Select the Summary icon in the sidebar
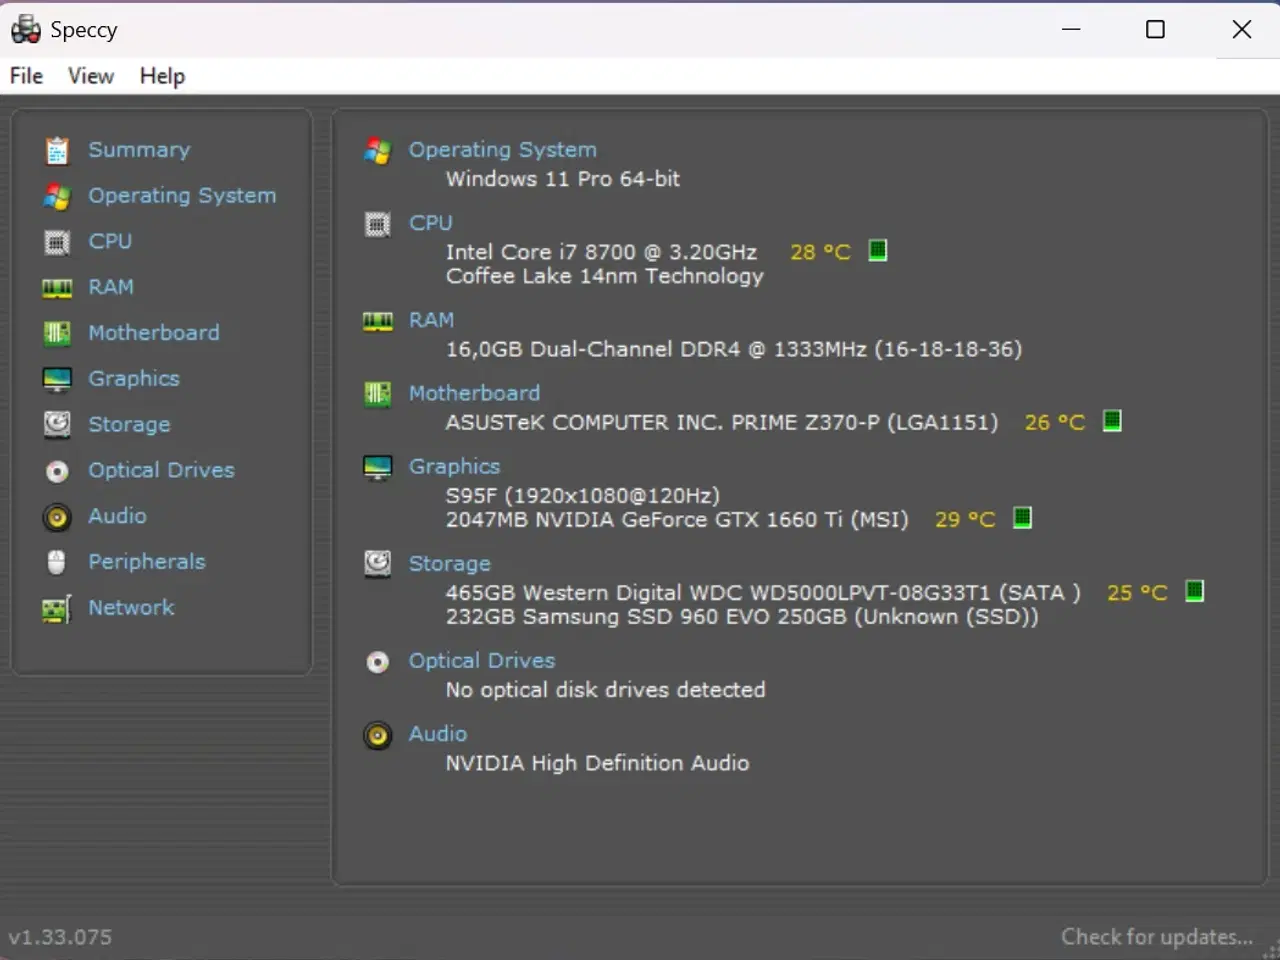The image size is (1280, 960). pyautogui.click(x=56, y=148)
